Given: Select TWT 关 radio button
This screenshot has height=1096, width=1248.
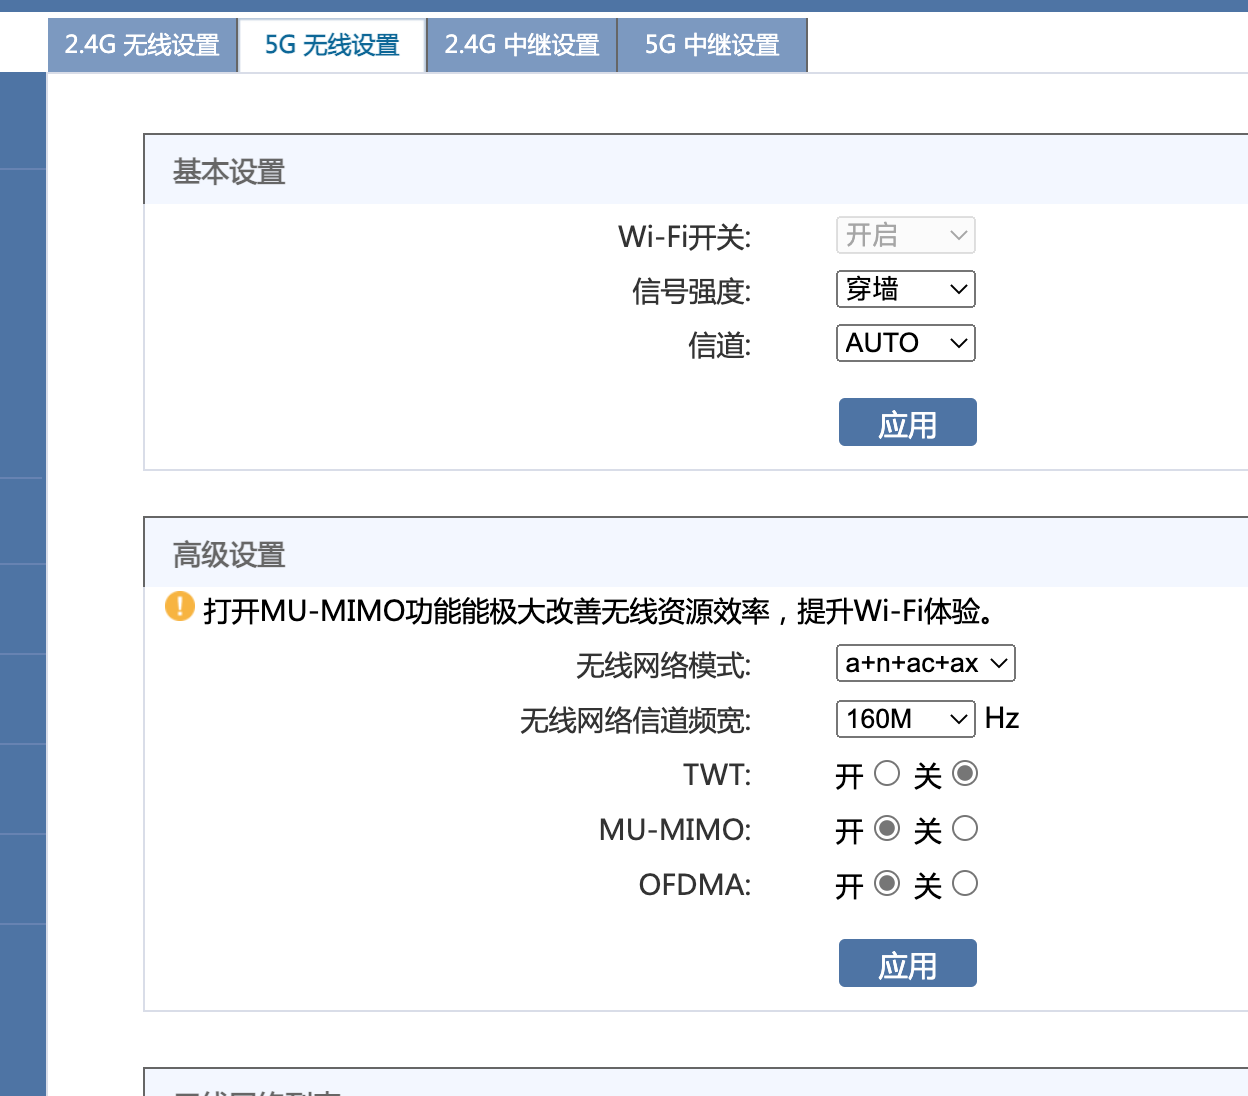Looking at the screenshot, I should pos(965,774).
